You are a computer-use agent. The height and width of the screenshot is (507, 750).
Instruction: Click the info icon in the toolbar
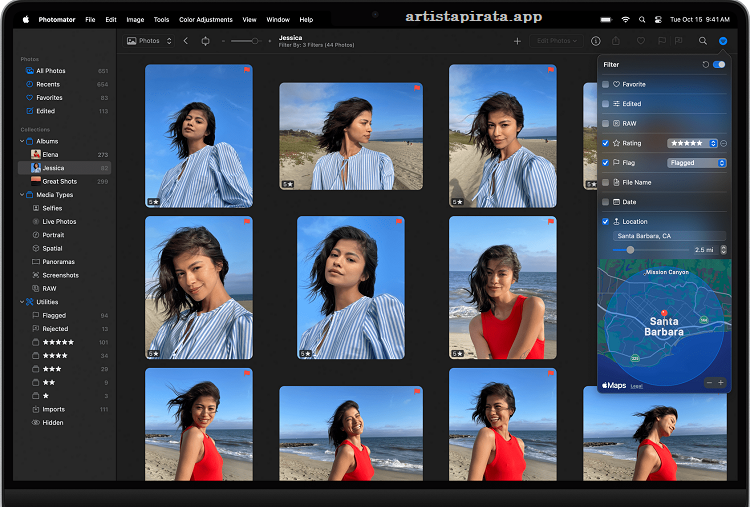pyautogui.click(x=596, y=41)
